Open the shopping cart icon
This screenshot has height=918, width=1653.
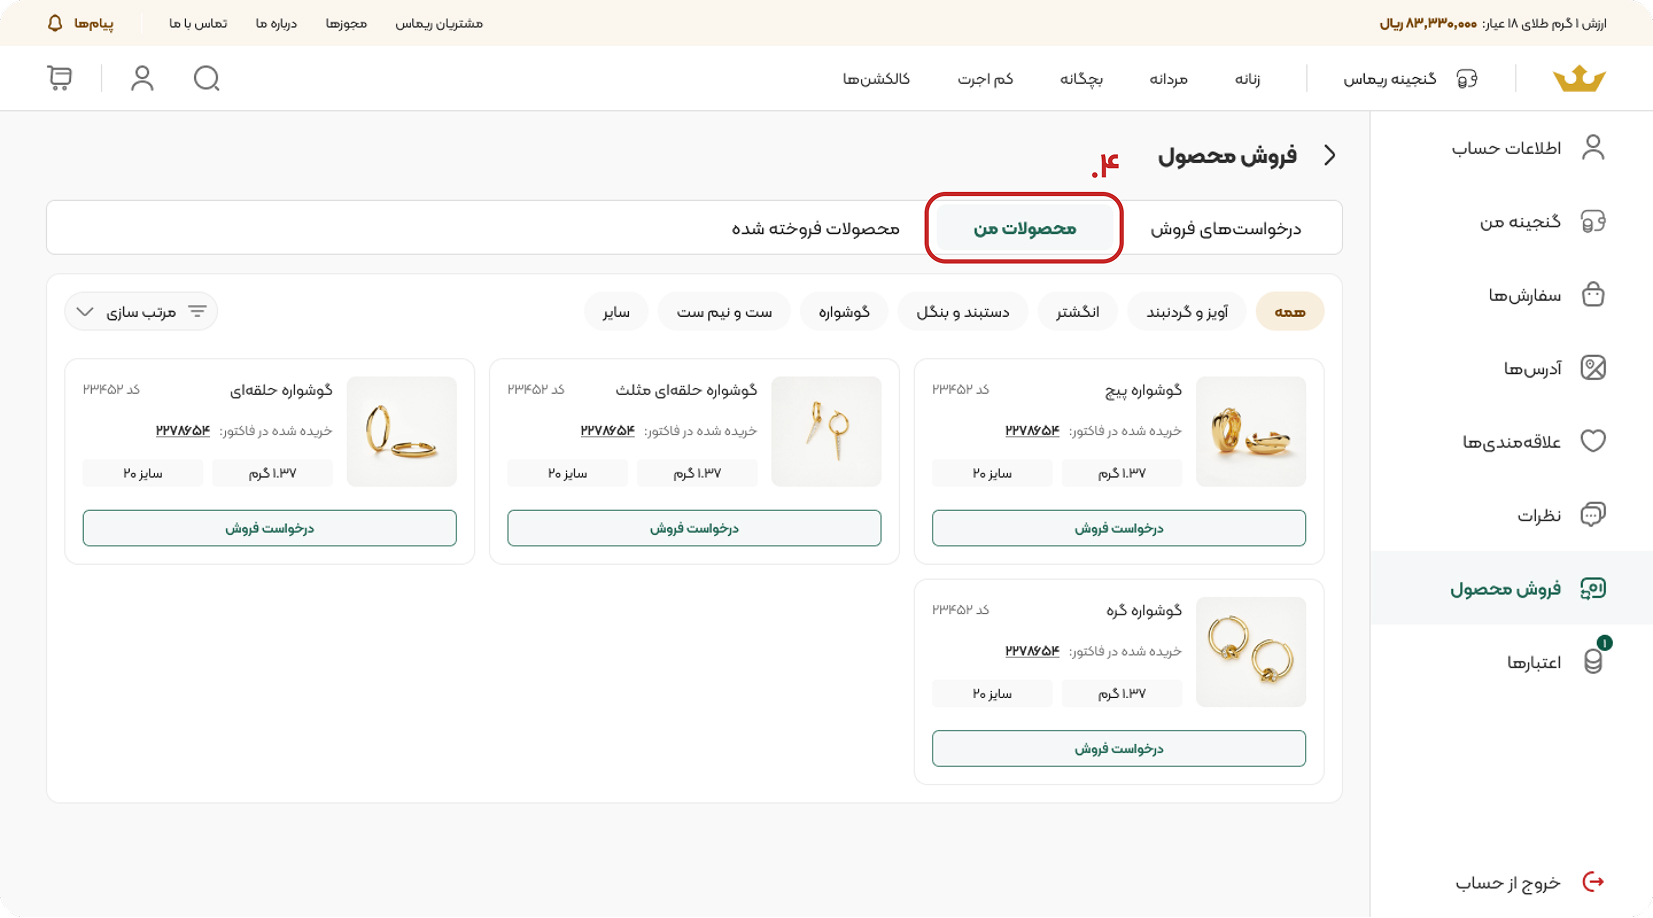point(60,78)
